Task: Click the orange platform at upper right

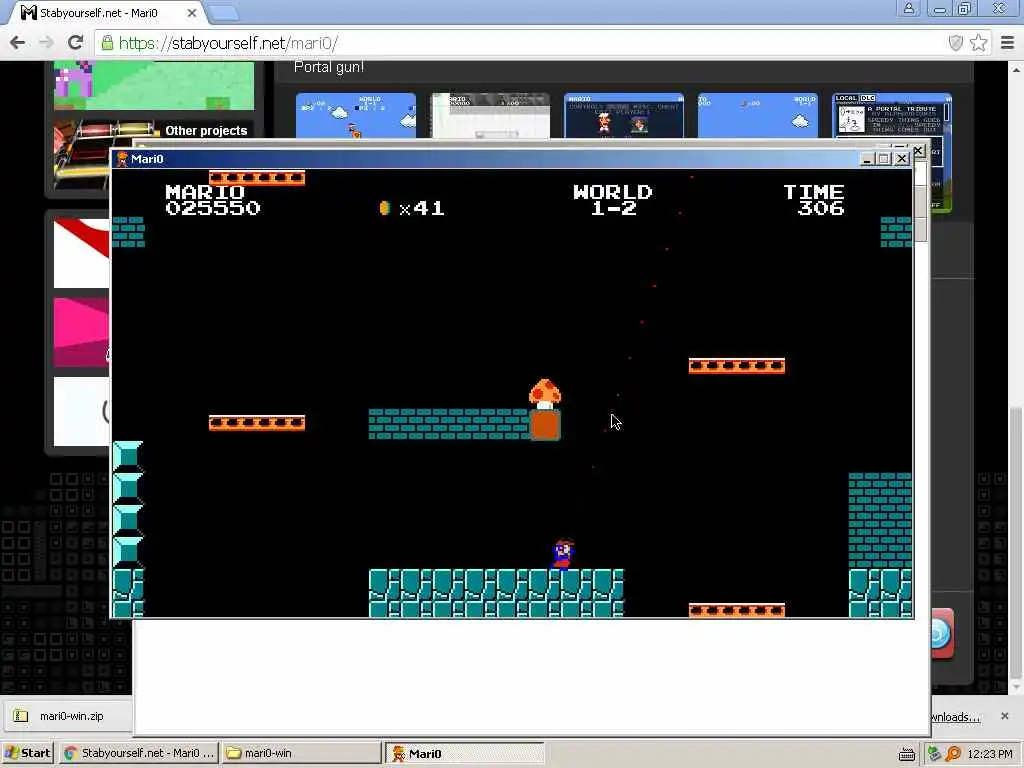Action: tap(737, 366)
